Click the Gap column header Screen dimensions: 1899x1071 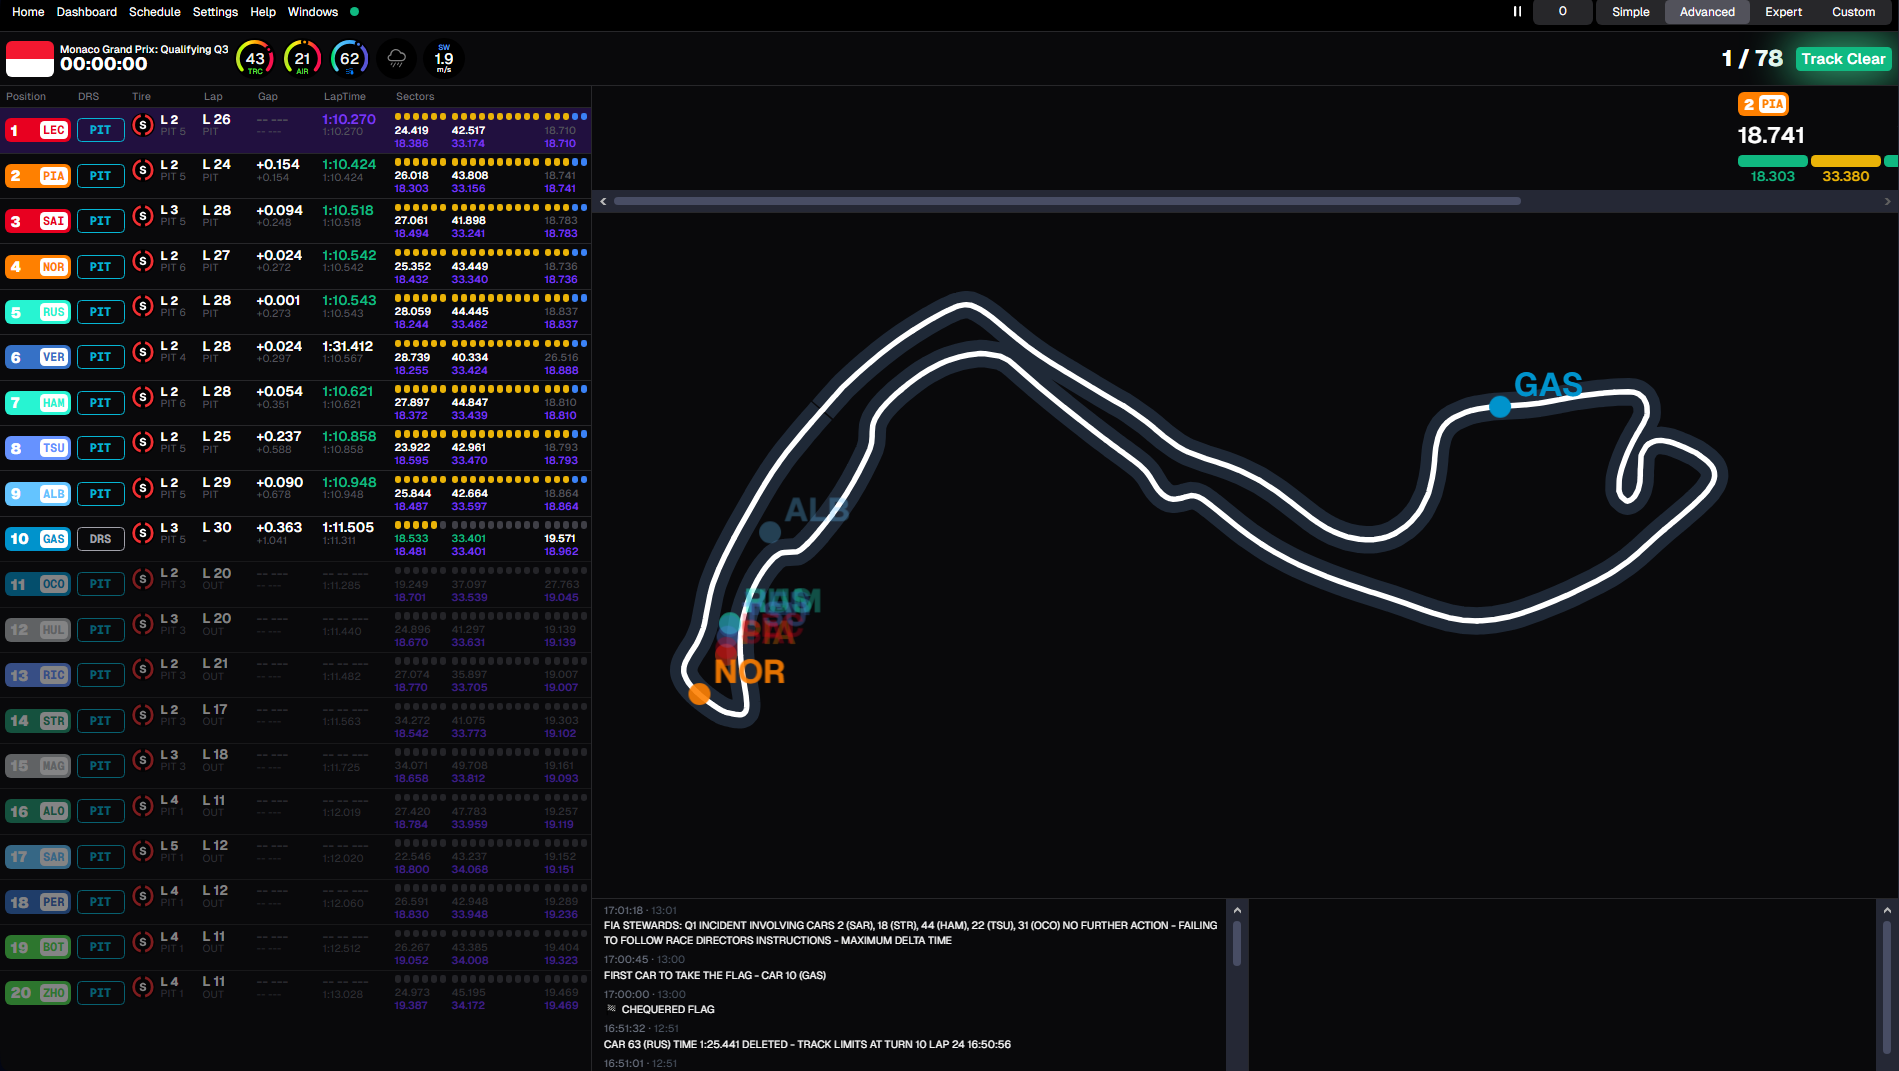[x=267, y=97]
